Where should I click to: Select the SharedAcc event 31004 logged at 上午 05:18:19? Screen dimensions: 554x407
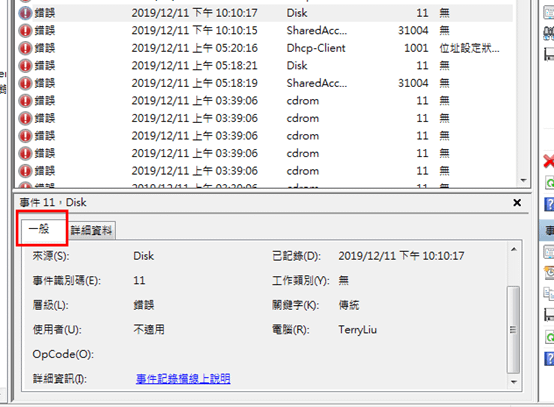point(265,83)
